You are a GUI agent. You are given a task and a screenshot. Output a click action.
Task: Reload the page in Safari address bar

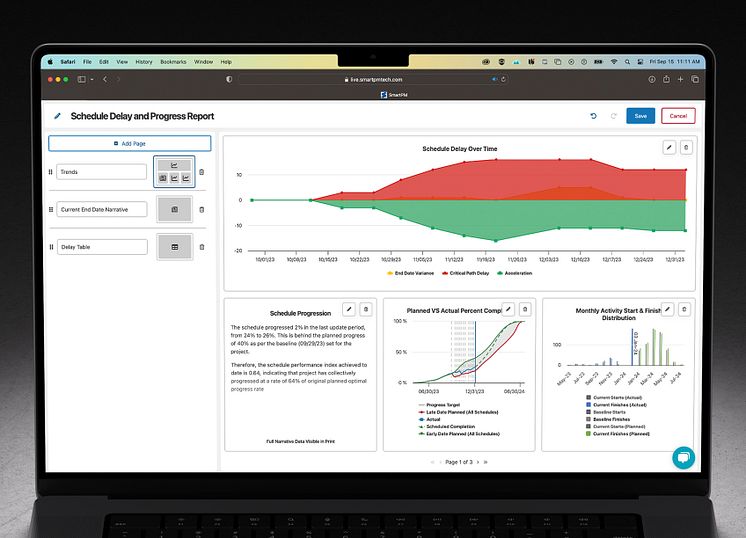coord(503,79)
